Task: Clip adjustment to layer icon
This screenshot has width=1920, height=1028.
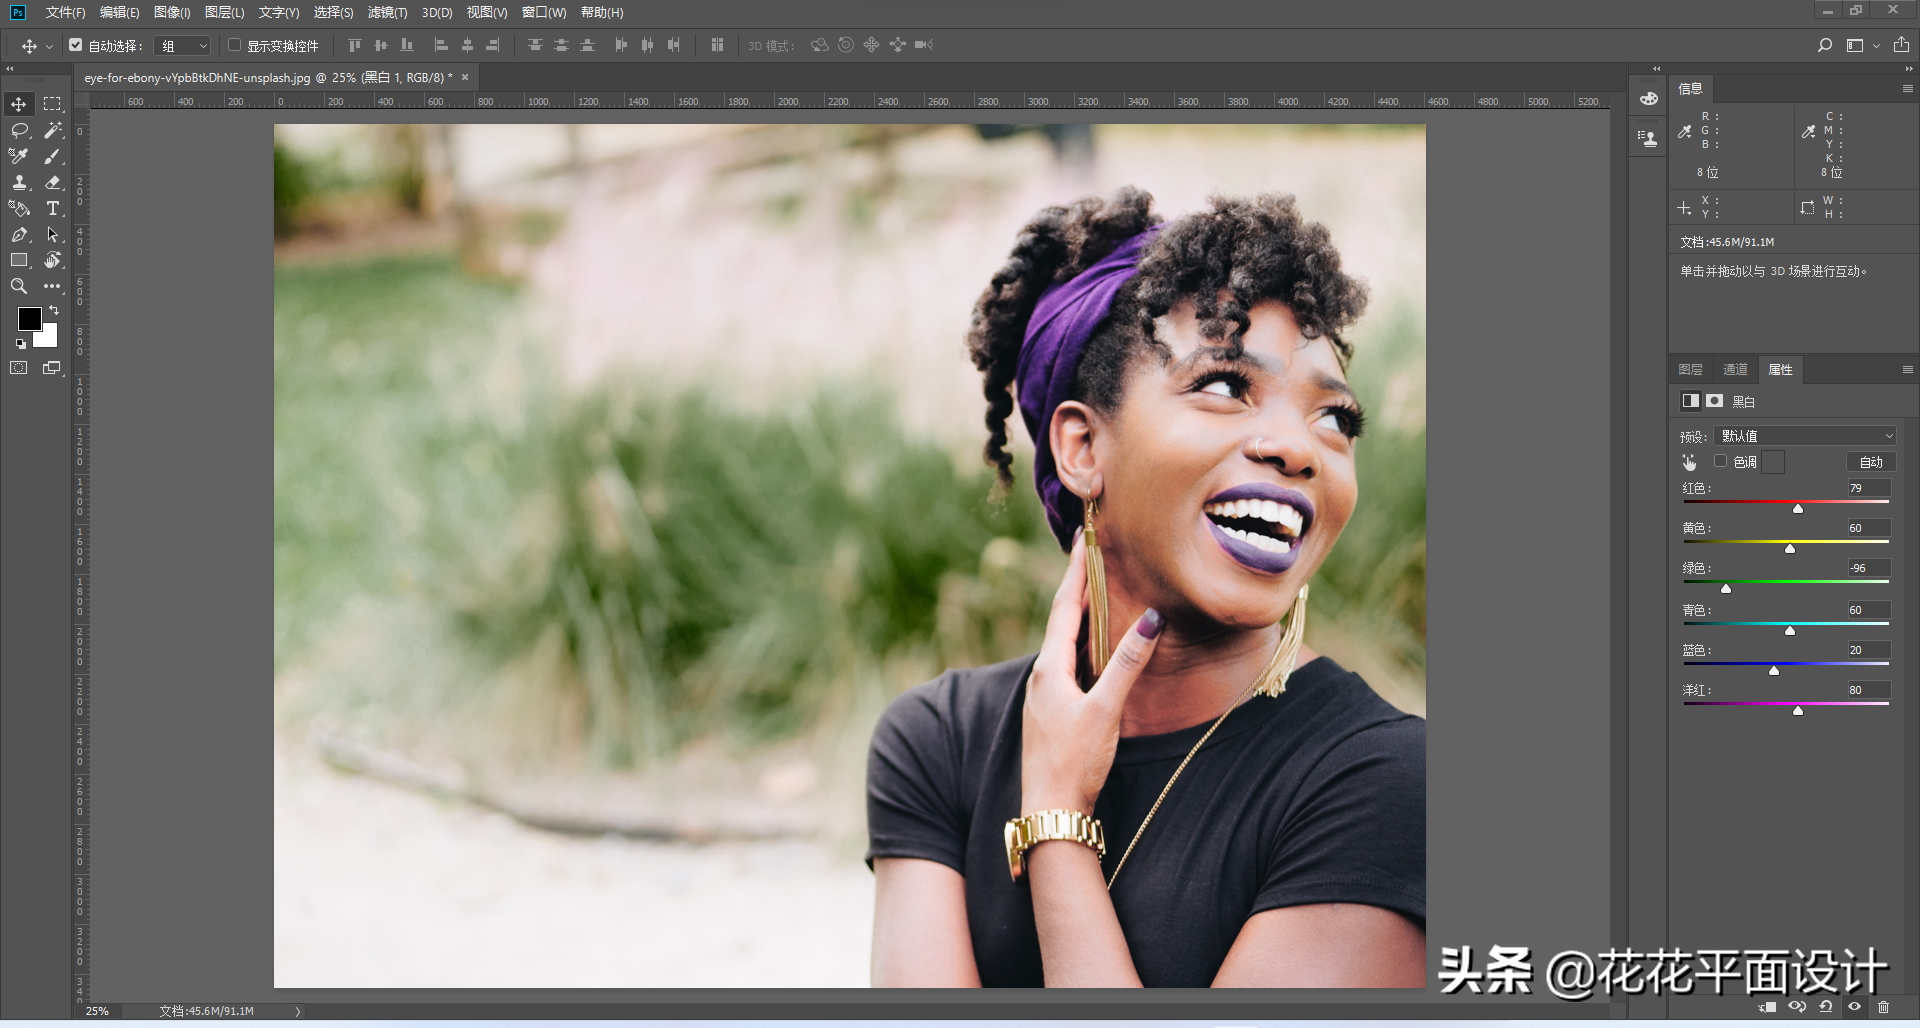Action: tap(1768, 1007)
